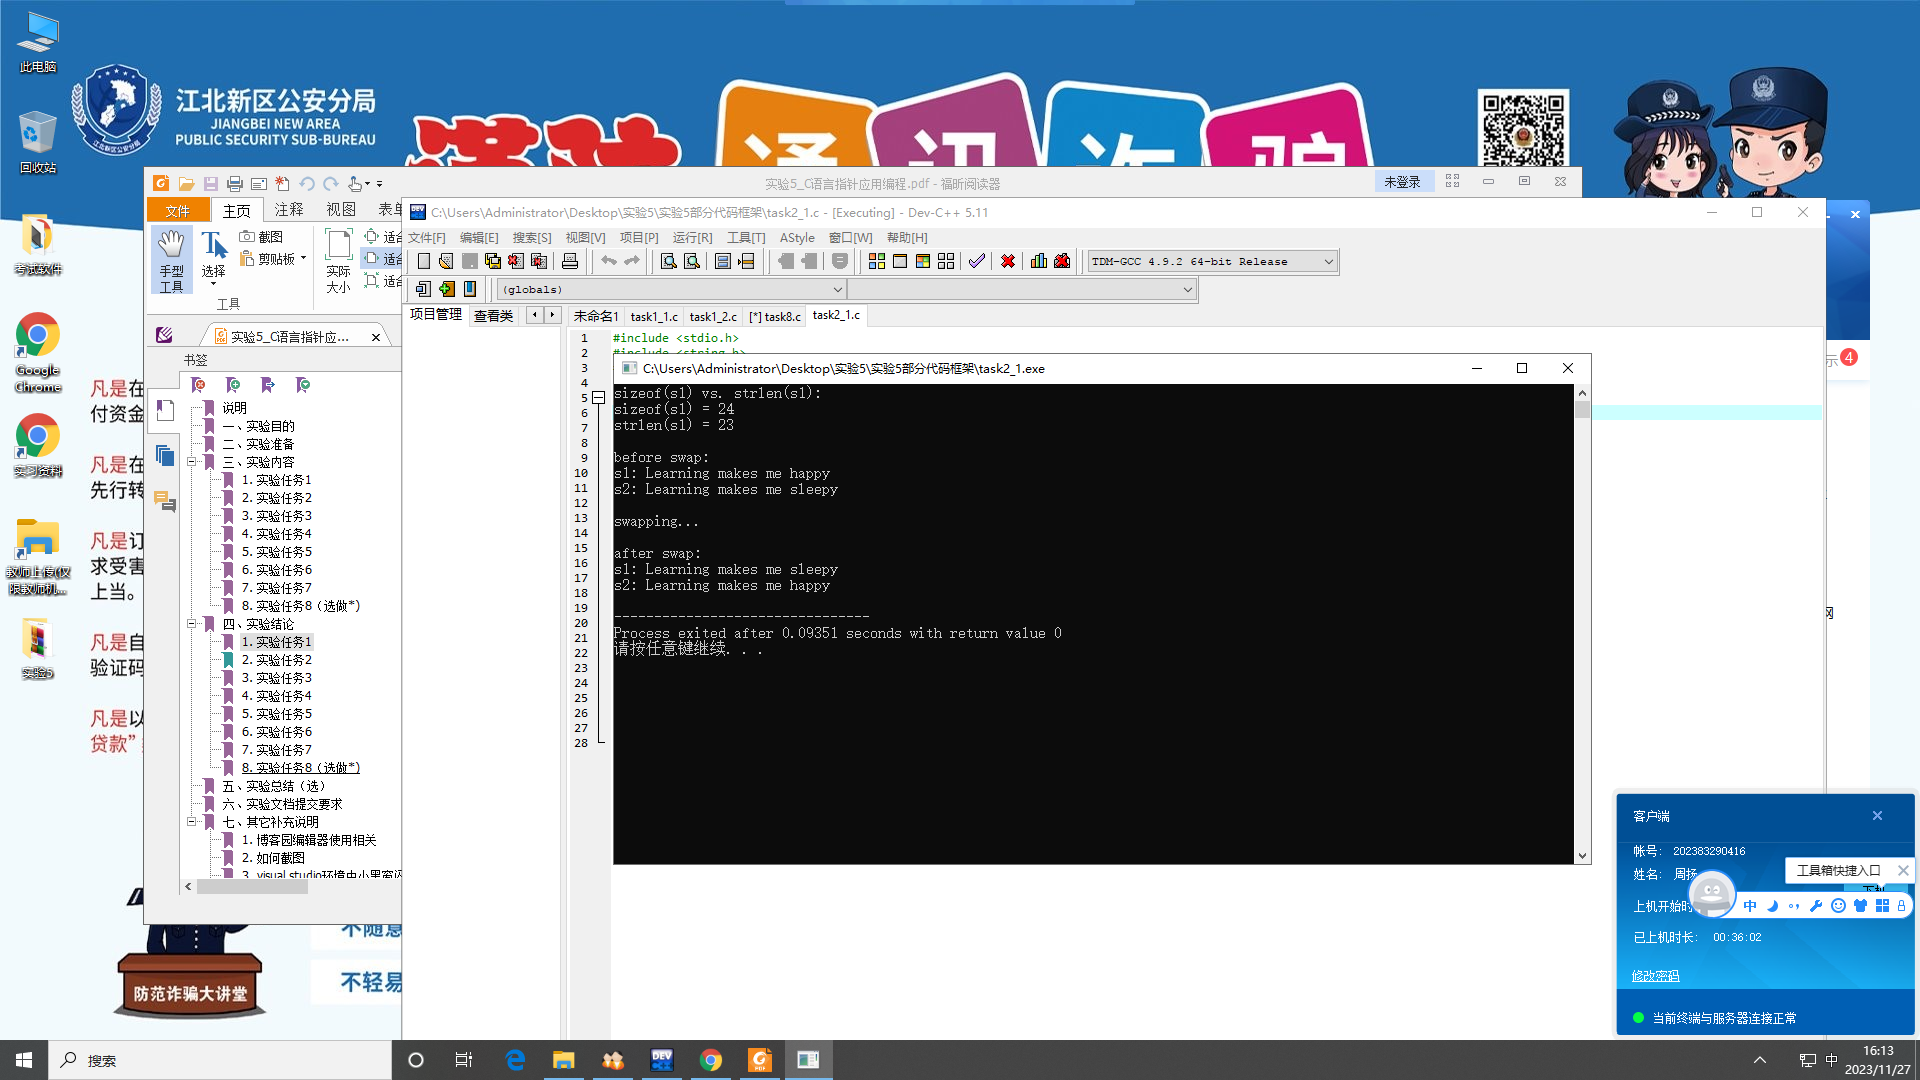Click the 修改密码 link

click(x=1655, y=976)
